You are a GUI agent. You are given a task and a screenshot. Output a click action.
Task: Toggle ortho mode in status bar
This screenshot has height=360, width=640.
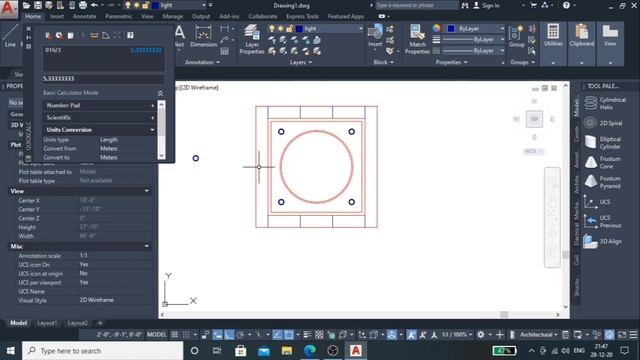click(229, 335)
